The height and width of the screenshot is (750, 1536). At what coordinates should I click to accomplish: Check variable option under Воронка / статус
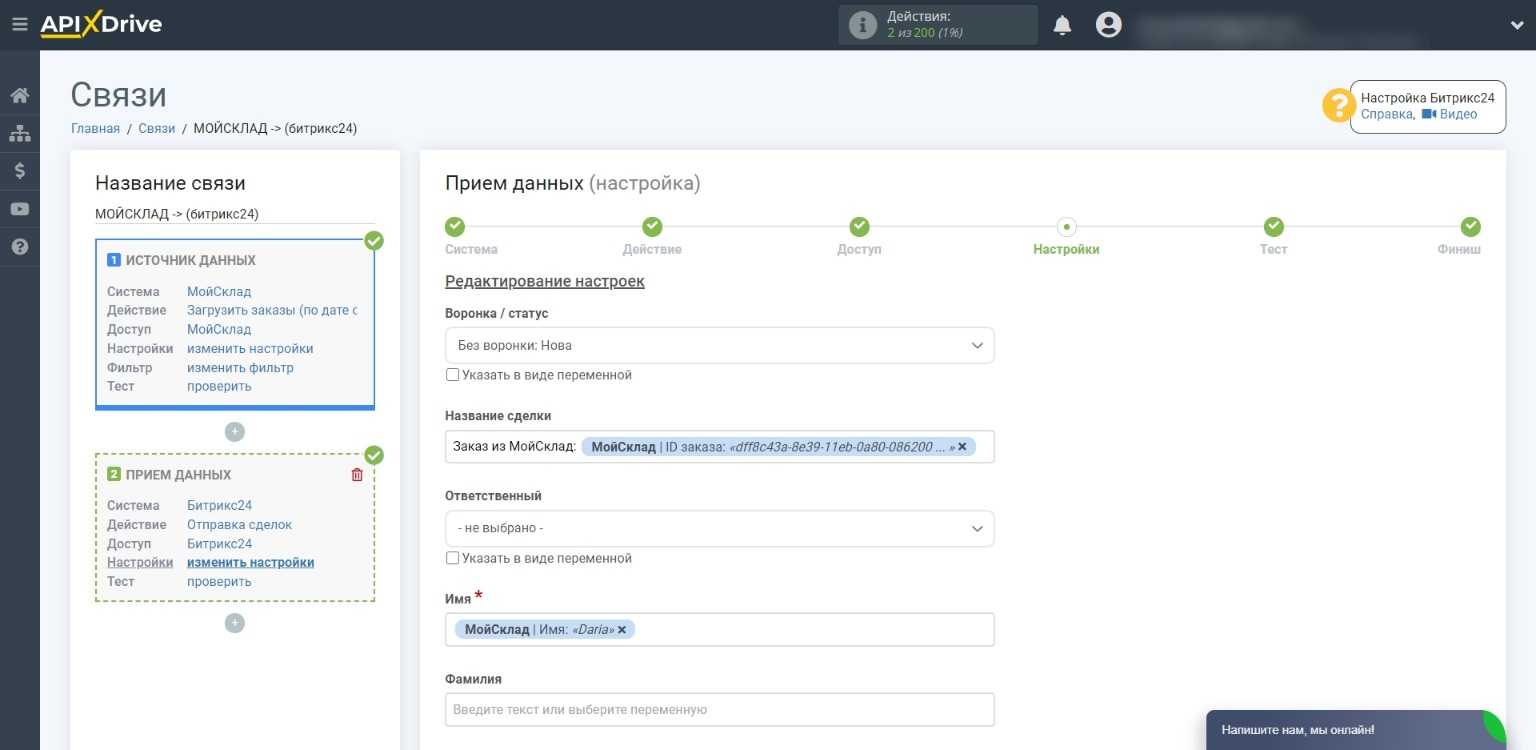coord(452,375)
